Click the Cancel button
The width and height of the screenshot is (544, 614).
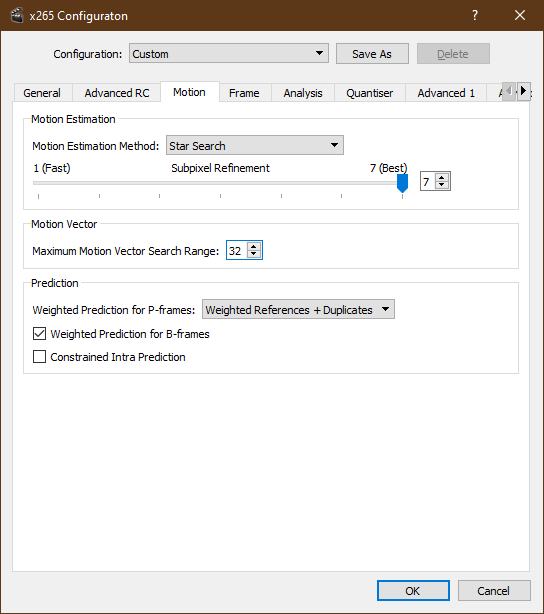pos(494,591)
